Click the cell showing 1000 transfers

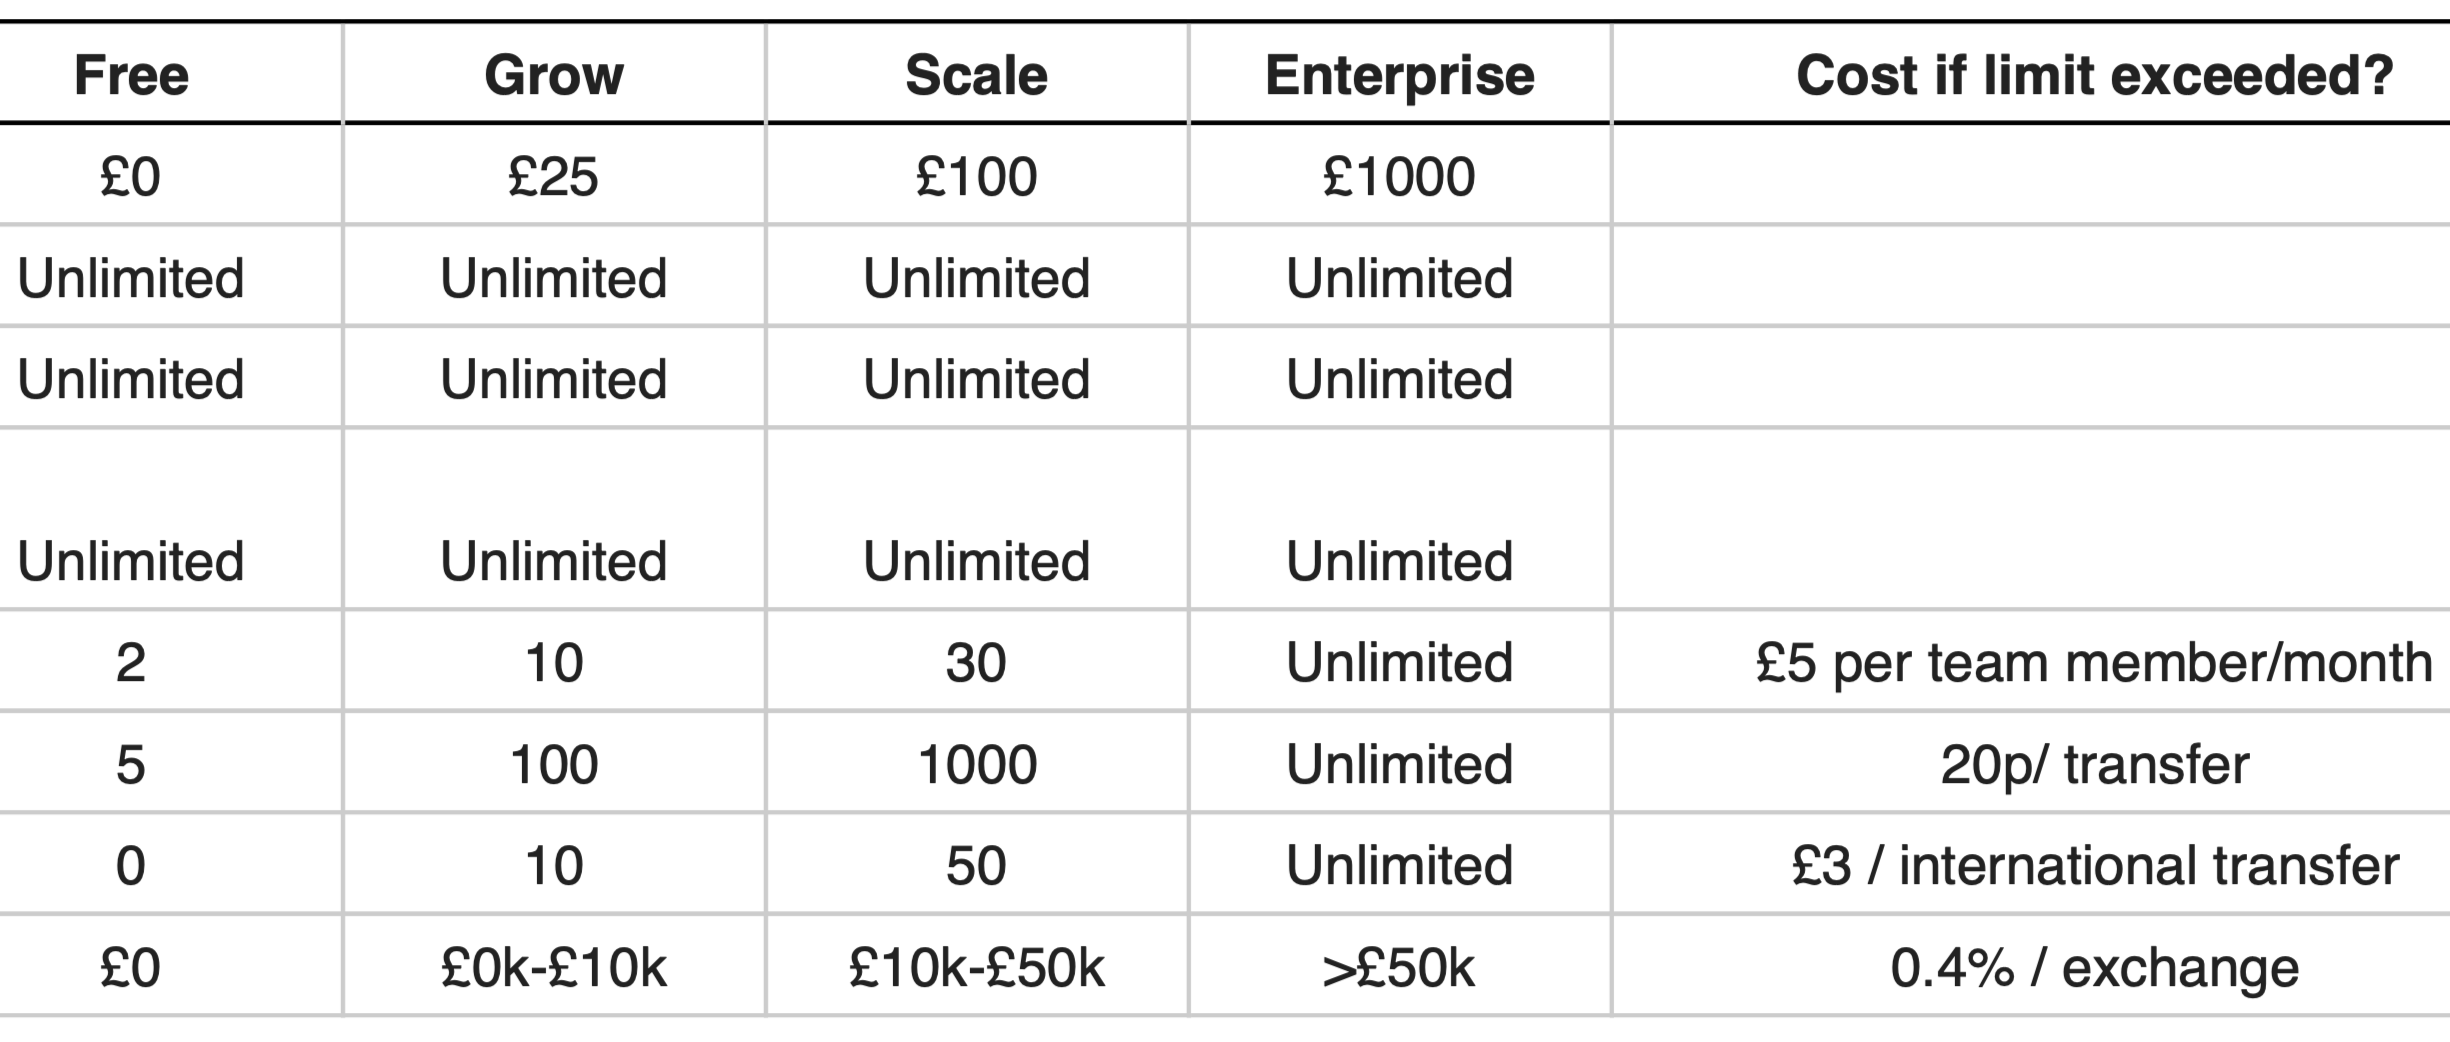point(976,765)
